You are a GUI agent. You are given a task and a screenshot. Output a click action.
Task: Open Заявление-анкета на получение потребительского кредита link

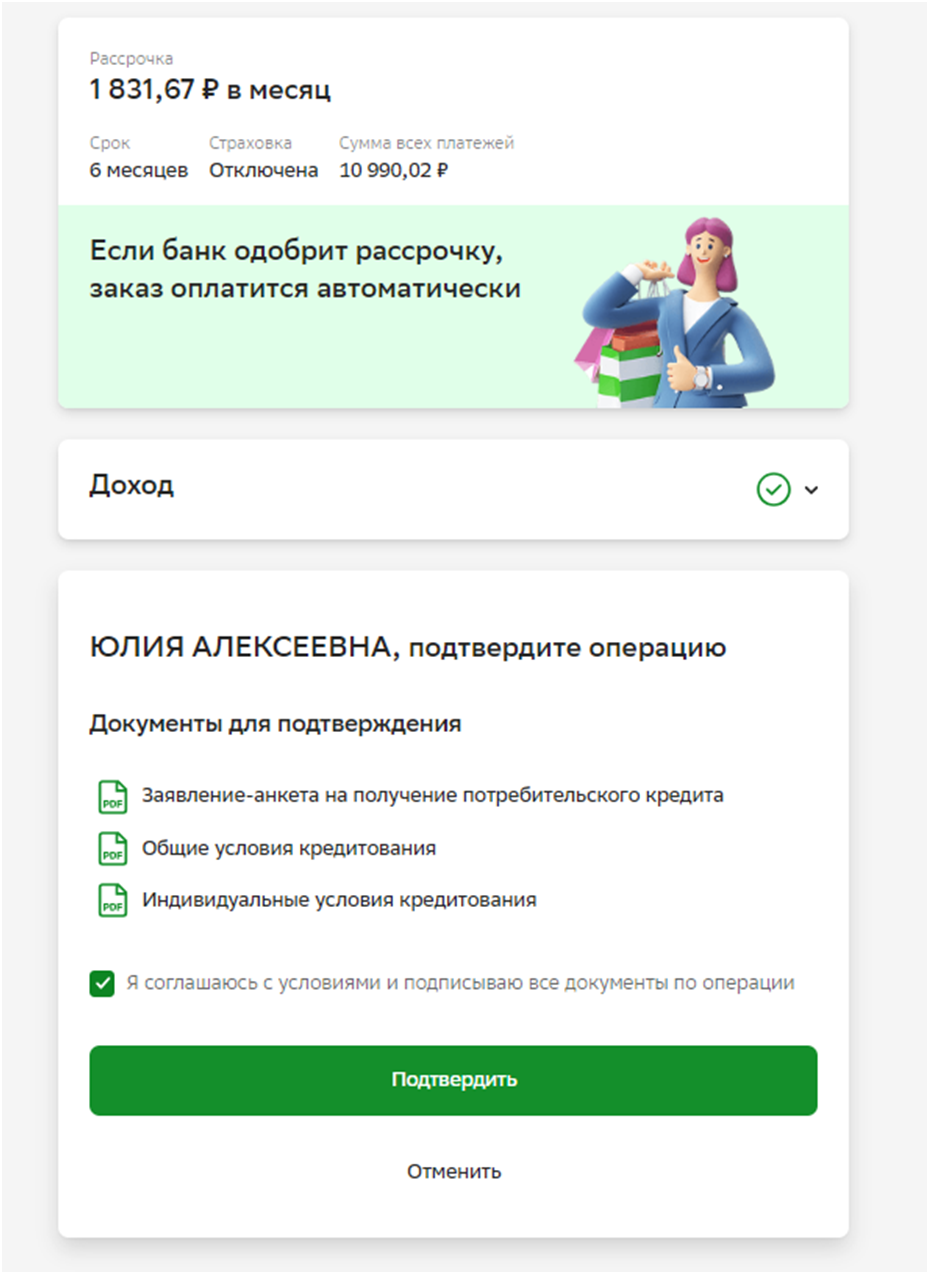tap(433, 796)
